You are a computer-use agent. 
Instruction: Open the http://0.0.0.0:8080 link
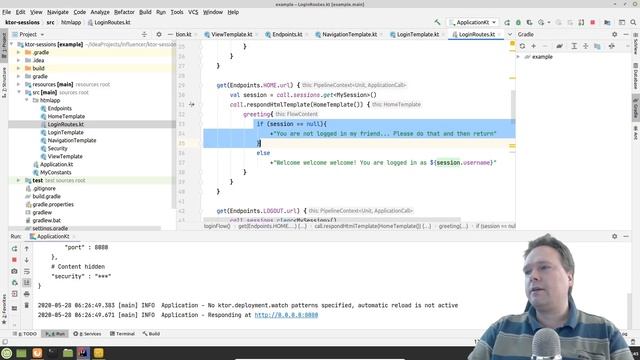(x=286, y=315)
